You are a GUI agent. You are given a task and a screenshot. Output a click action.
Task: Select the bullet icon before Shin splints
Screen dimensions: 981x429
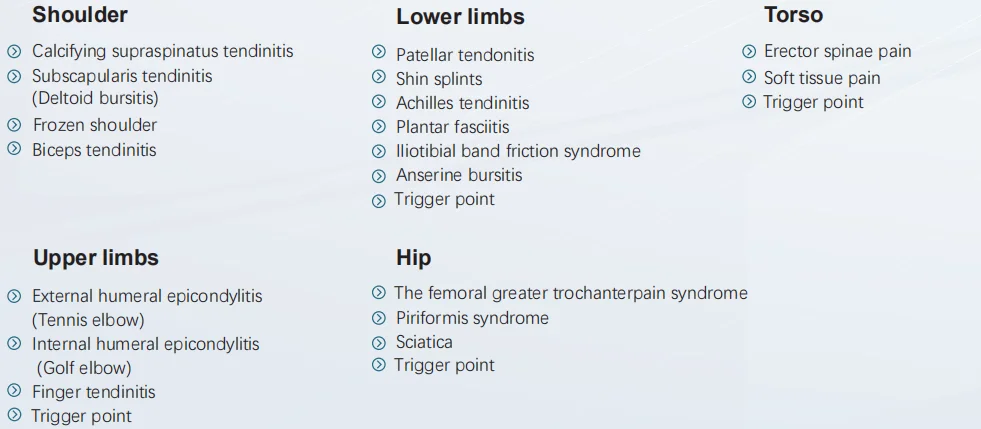[x=379, y=76]
